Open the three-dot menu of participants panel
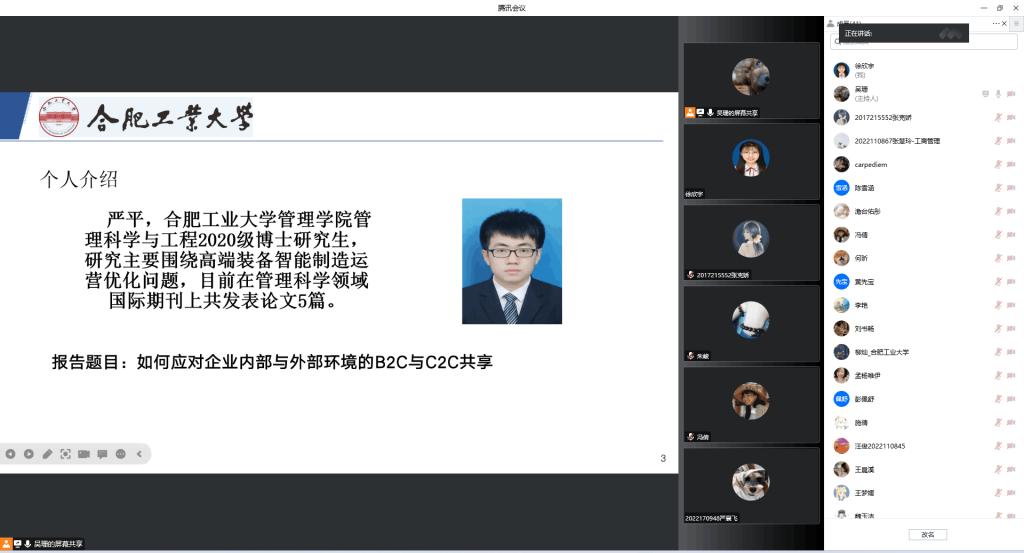Image resolution: width=1024 pixels, height=553 pixels. click(x=995, y=22)
